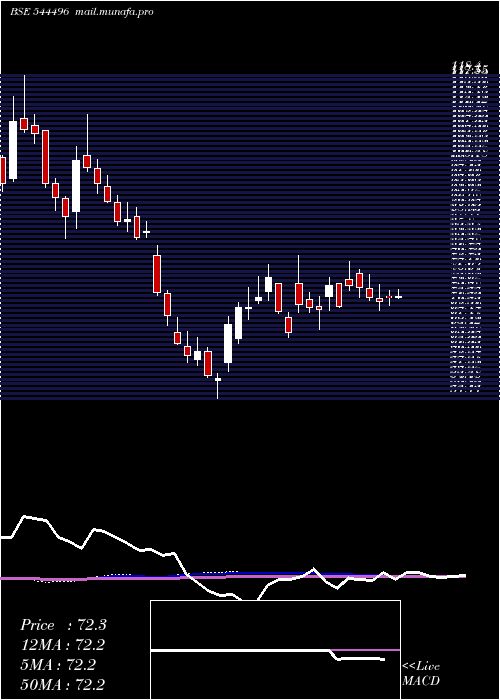Click the 'mail.munafa.pro' label
This screenshot has width=500, height=700.
click(113, 12)
